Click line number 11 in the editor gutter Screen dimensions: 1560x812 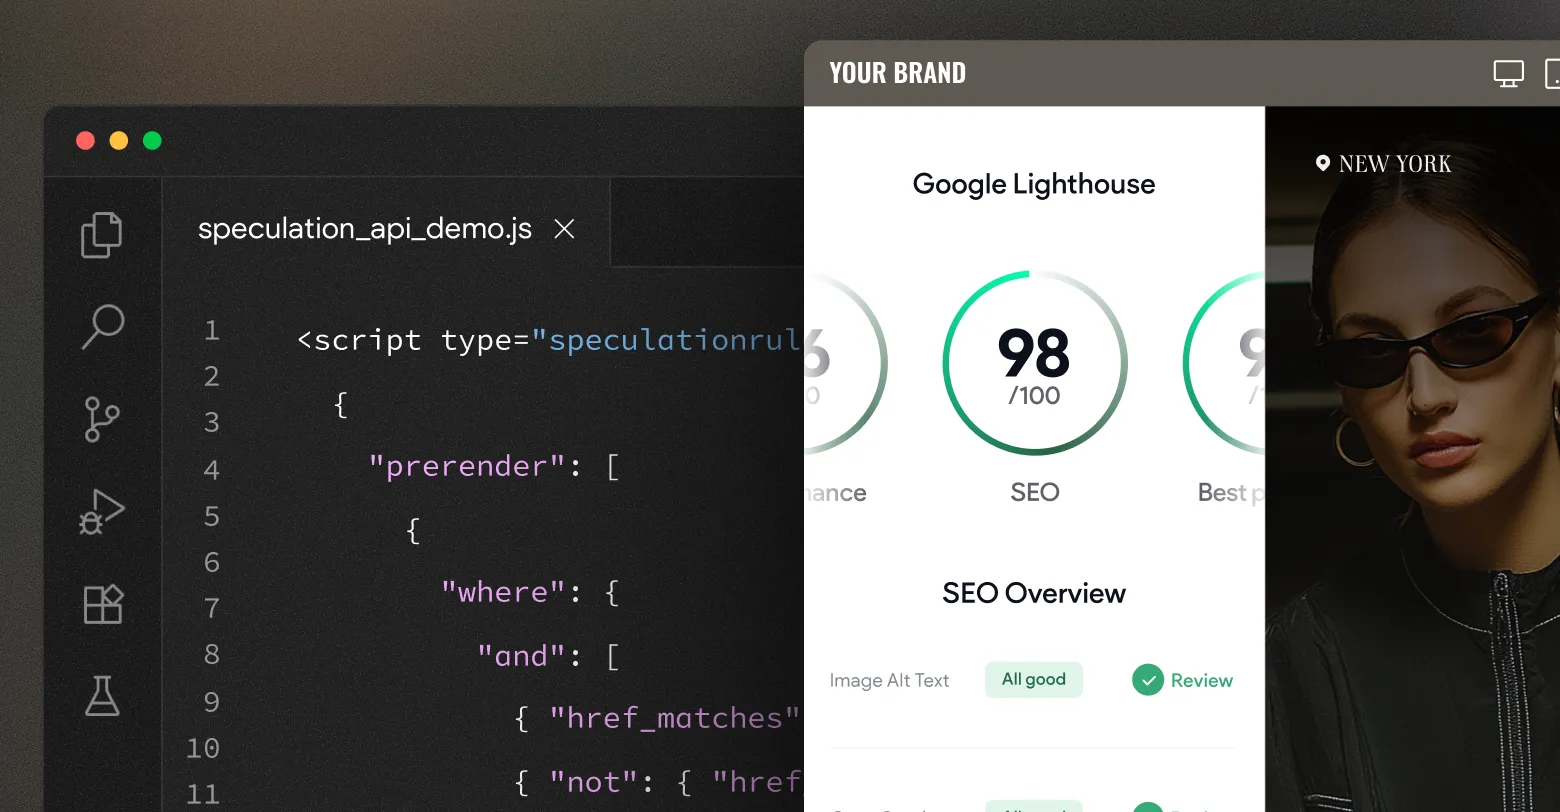tap(203, 795)
